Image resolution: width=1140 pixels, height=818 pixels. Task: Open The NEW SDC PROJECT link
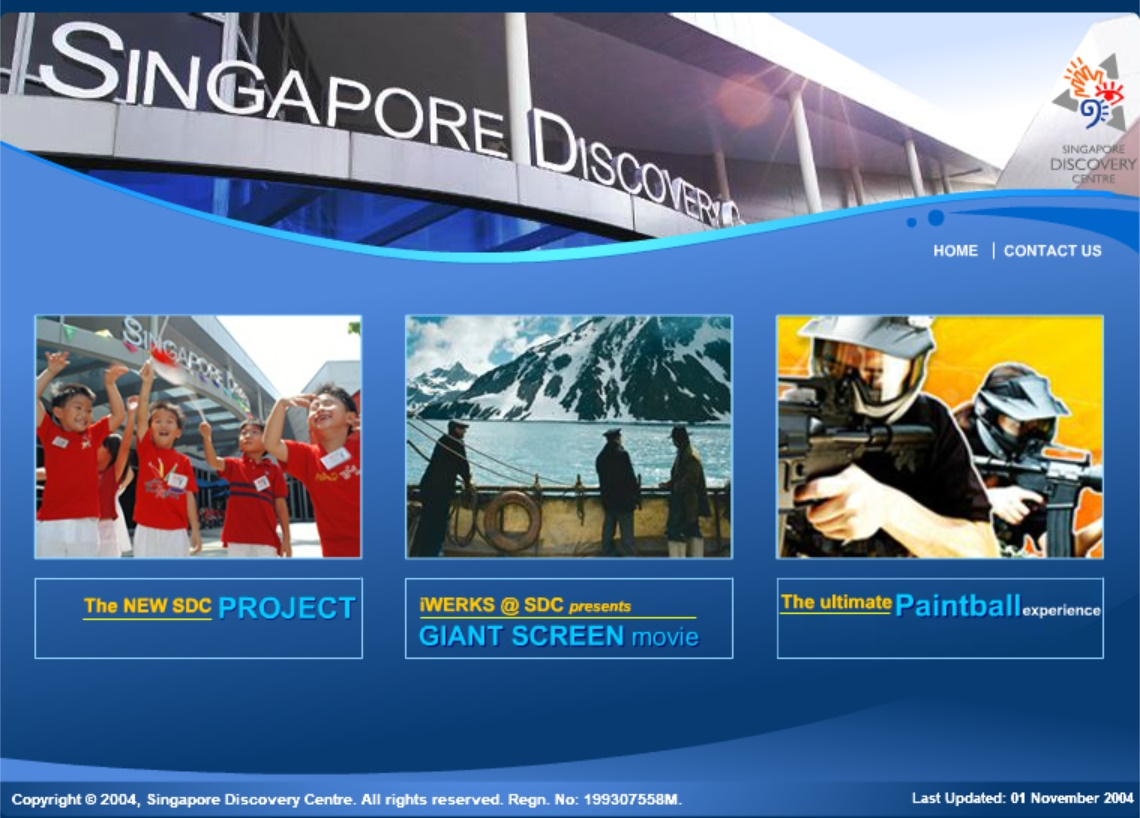tap(198, 618)
